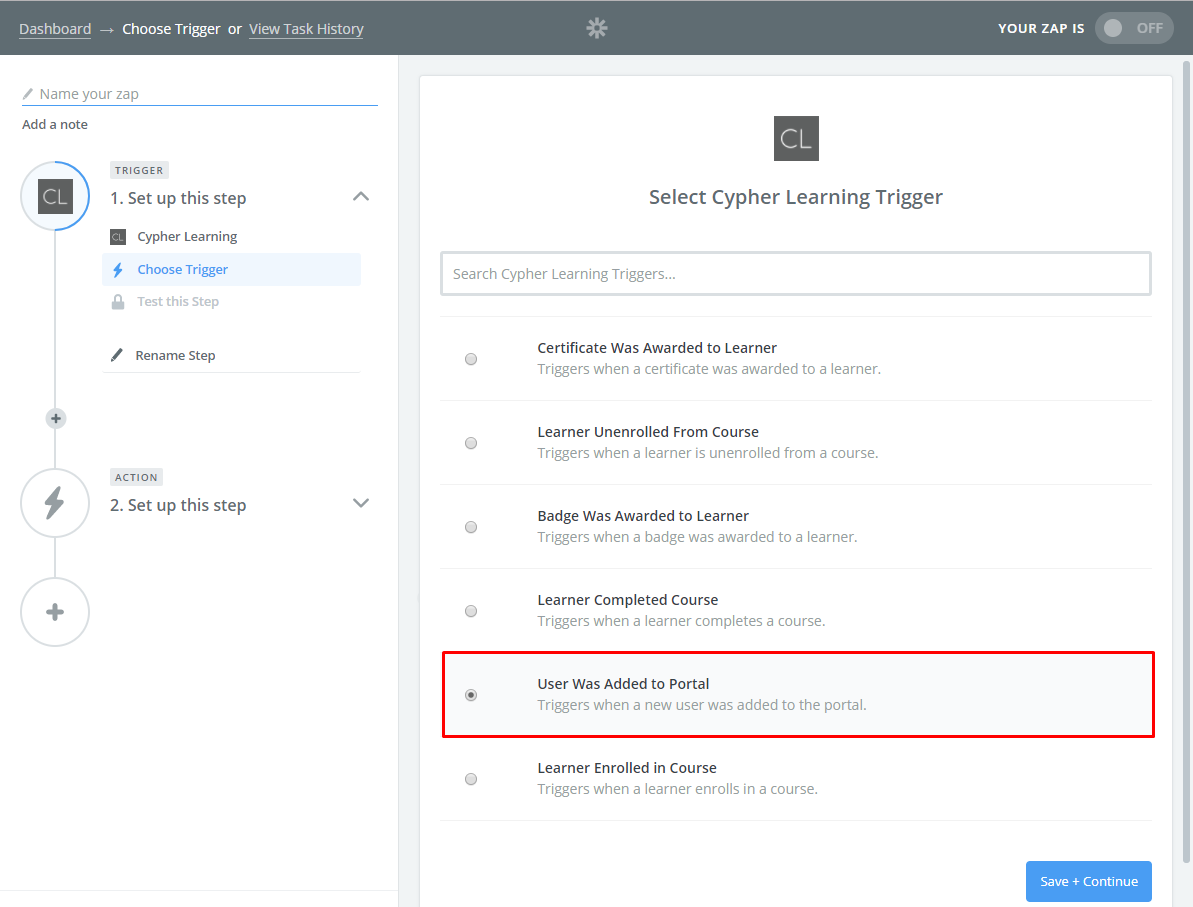Click the CL trigger step circle icon
Viewport: 1193px width, 907px height.
(x=55, y=196)
